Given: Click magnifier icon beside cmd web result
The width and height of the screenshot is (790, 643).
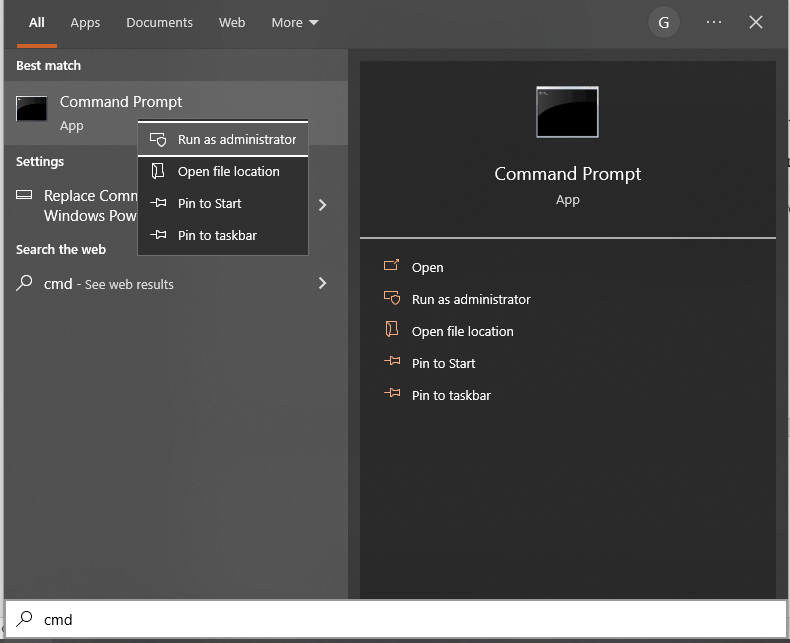Looking at the screenshot, I should [24, 283].
